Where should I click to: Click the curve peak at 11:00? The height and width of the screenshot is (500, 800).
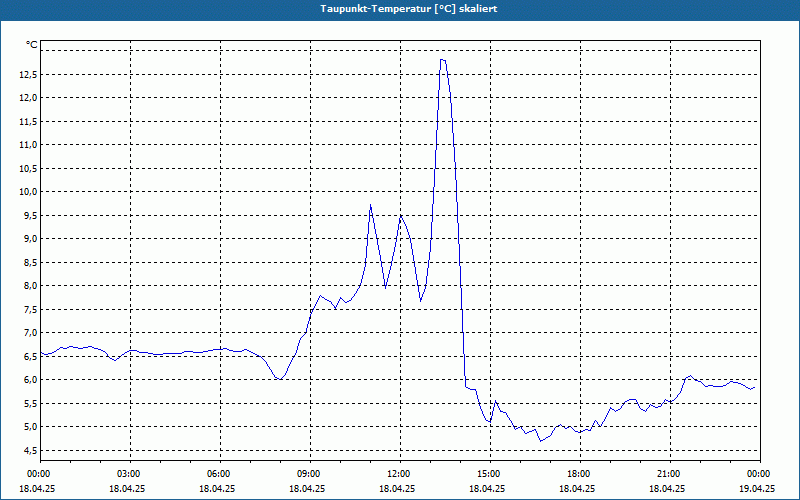point(370,205)
